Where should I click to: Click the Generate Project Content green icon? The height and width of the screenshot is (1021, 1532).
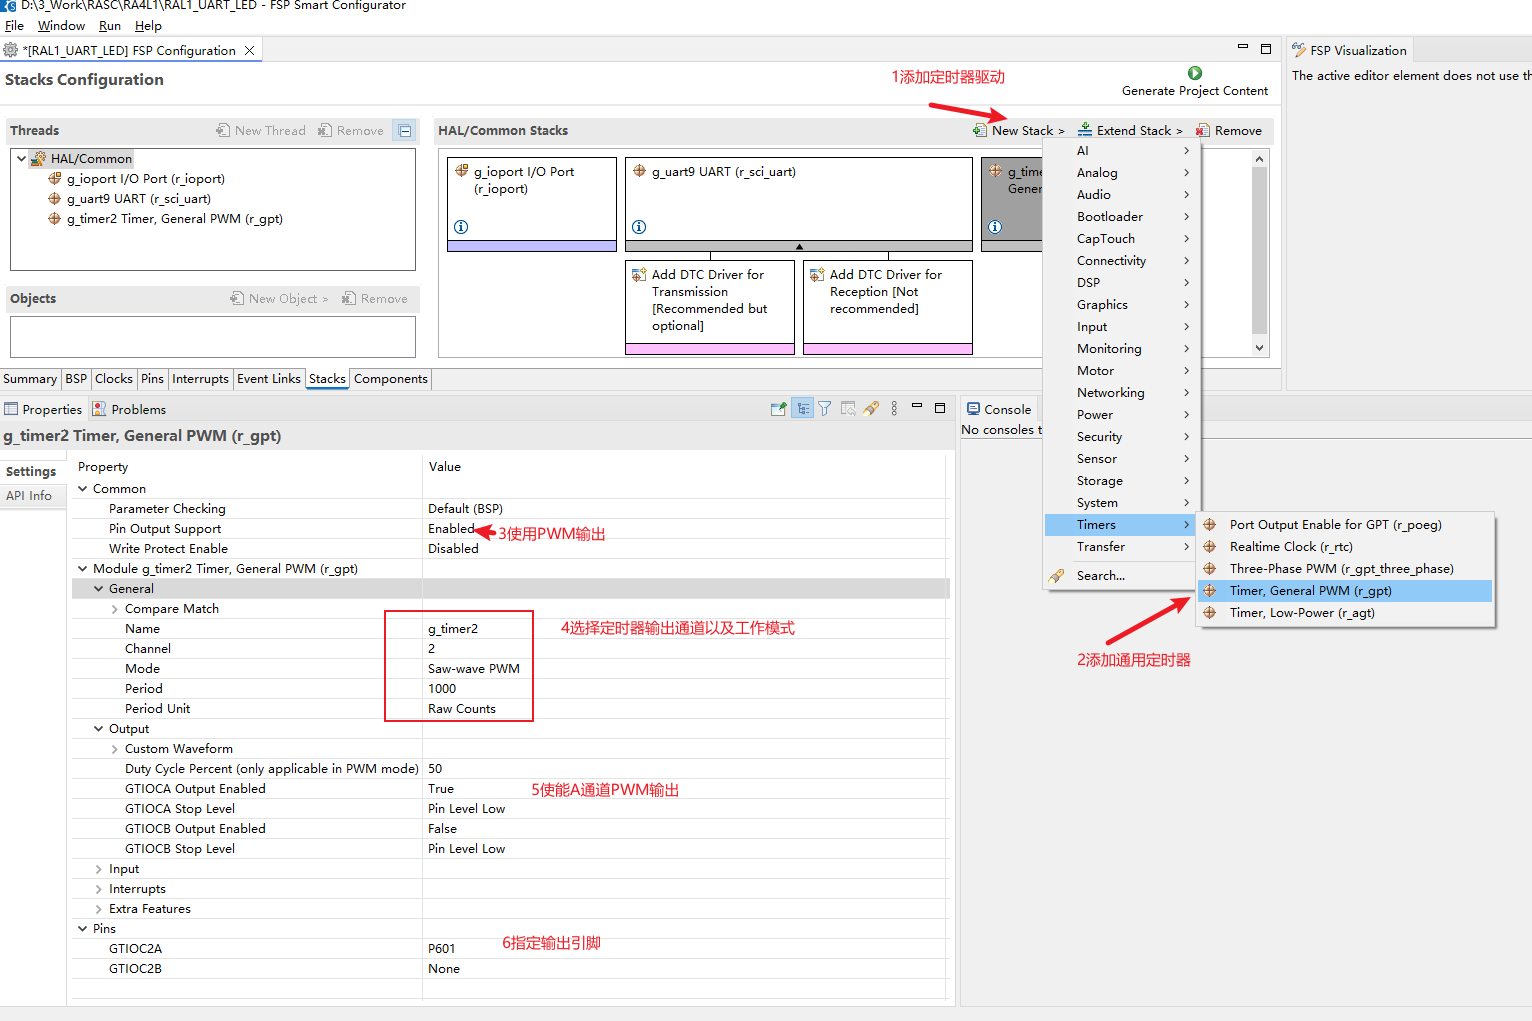tap(1194, 73)
